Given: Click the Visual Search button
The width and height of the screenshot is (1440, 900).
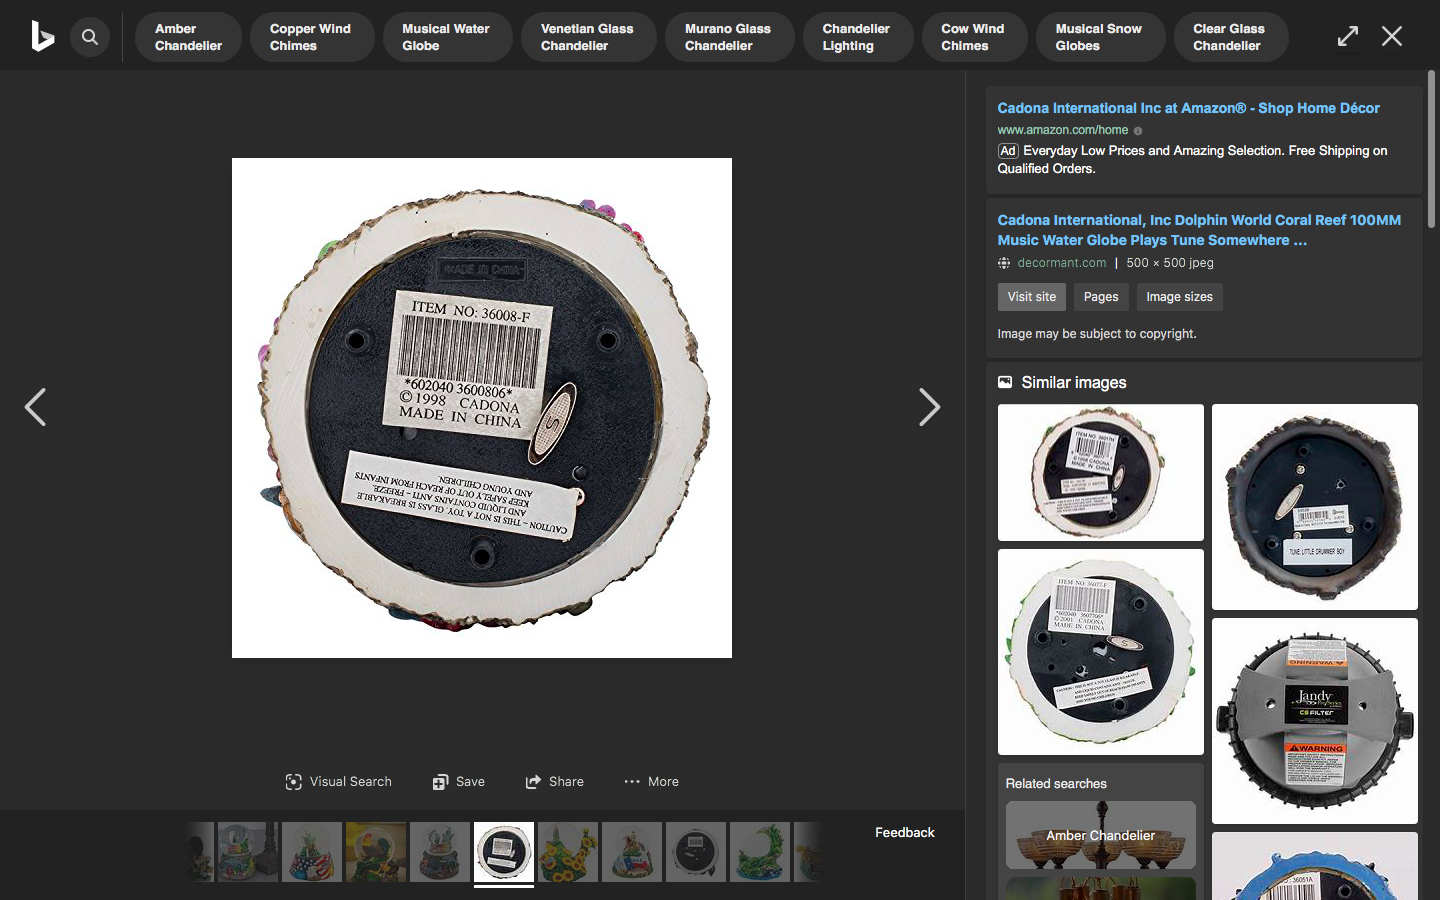Looking at the screenshot, I should pos(339,782).
